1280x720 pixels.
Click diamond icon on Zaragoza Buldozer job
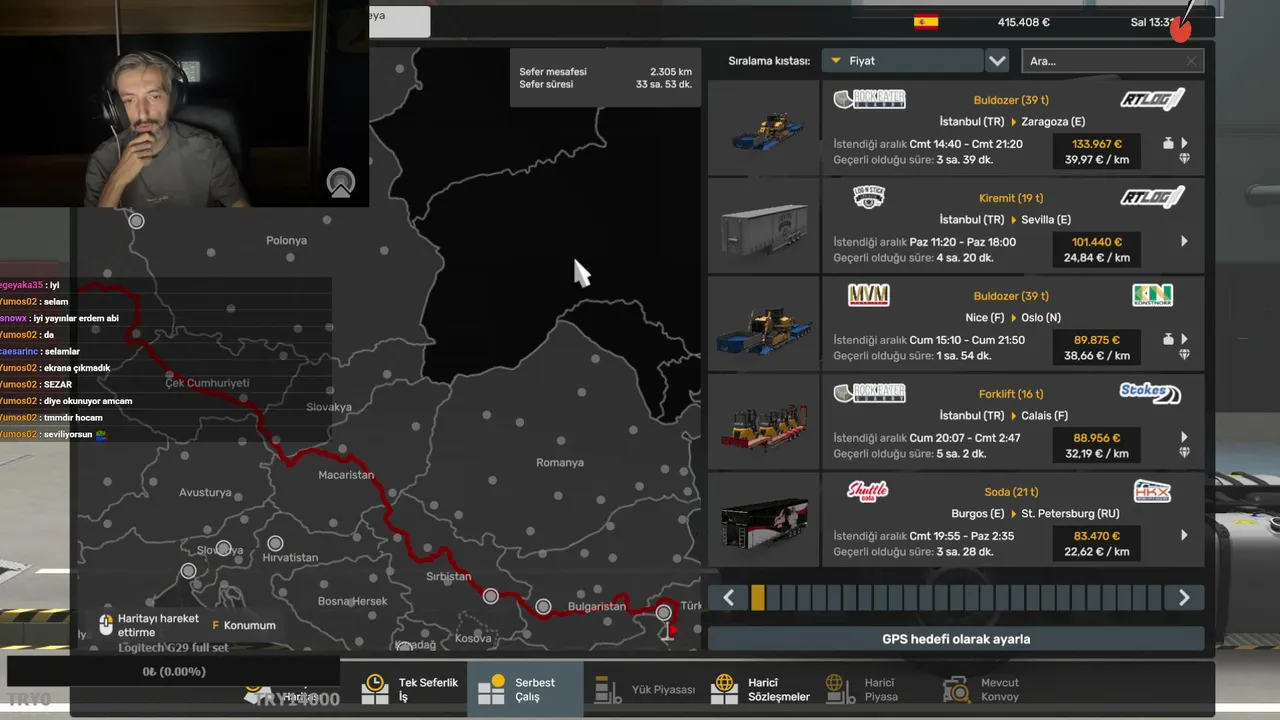pyautogui.click(x=1184, y=158)
